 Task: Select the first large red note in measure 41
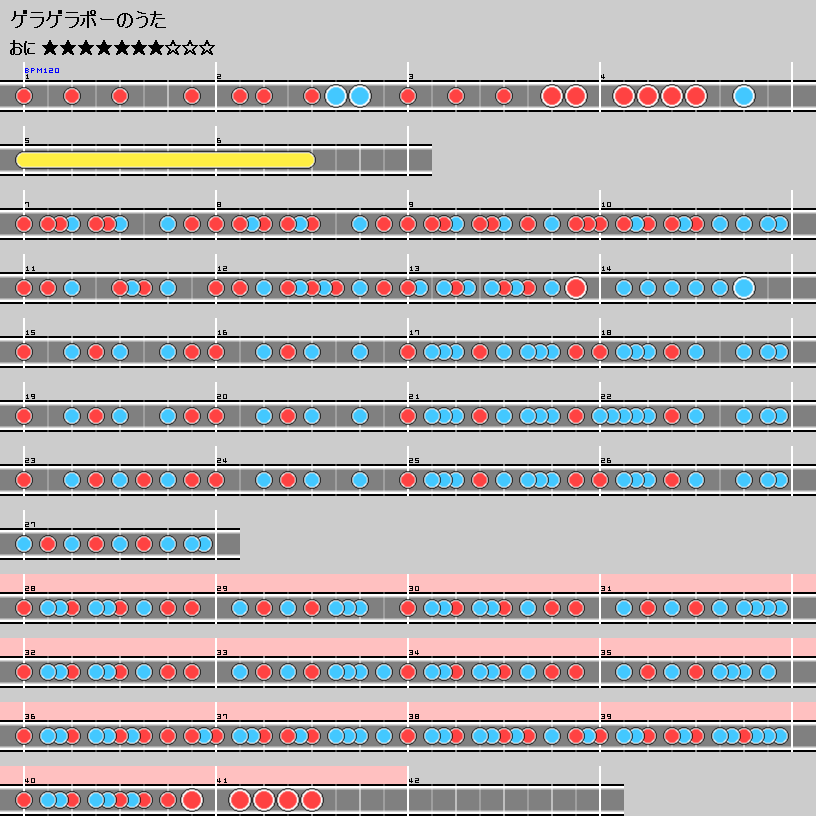point(240,800)
